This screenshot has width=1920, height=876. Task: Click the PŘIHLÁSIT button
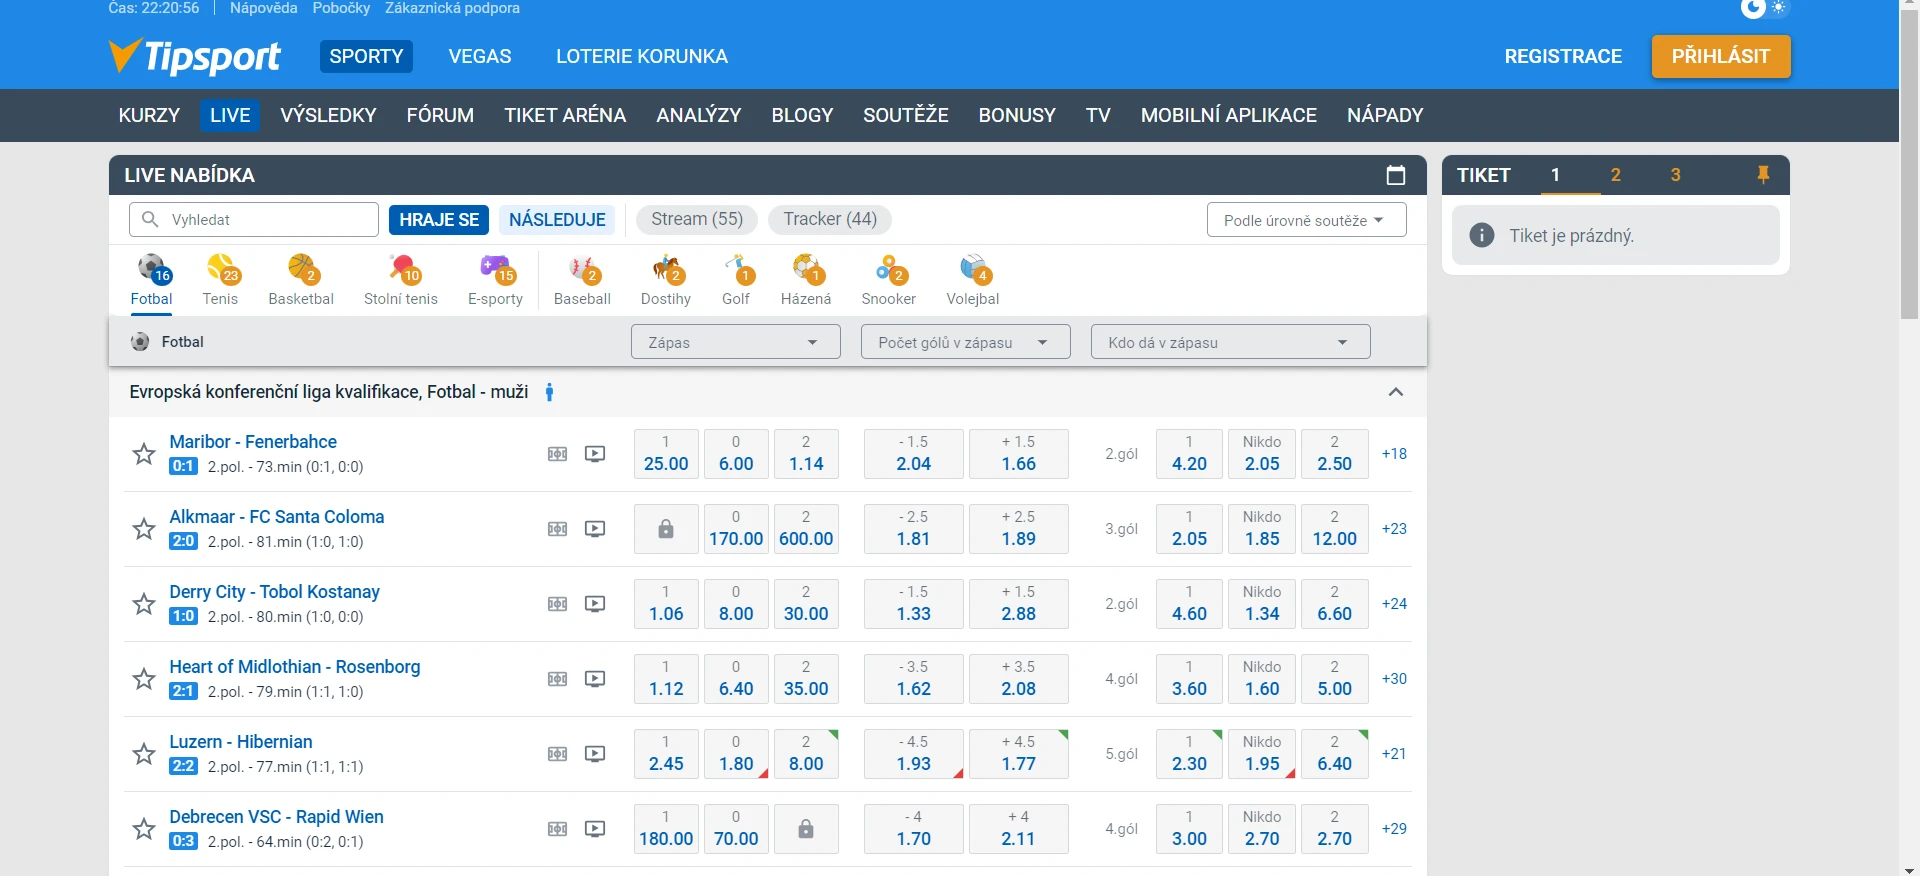1720,56
